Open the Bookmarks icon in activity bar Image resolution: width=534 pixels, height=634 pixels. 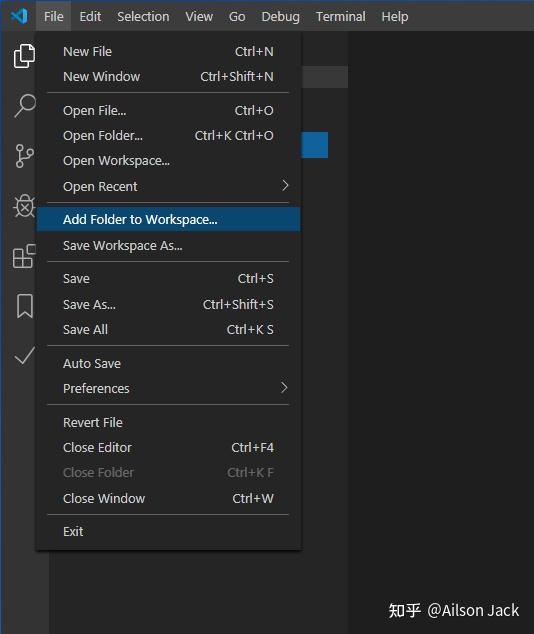point(25,306)
